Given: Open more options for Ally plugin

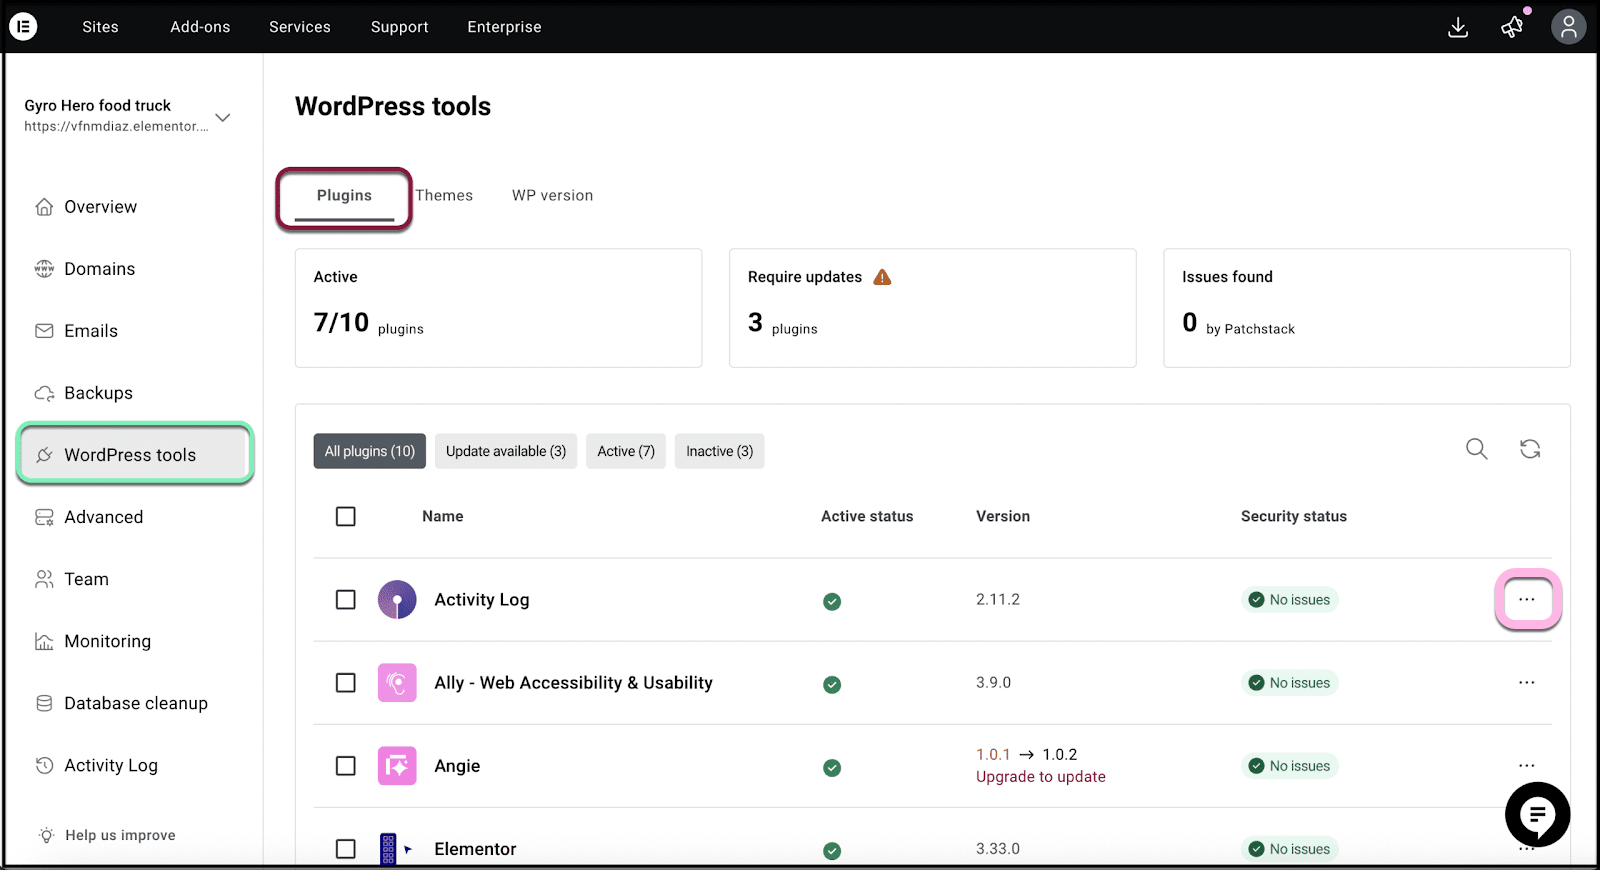Looking at the screenshot, I should click(x=1527, y=682).
